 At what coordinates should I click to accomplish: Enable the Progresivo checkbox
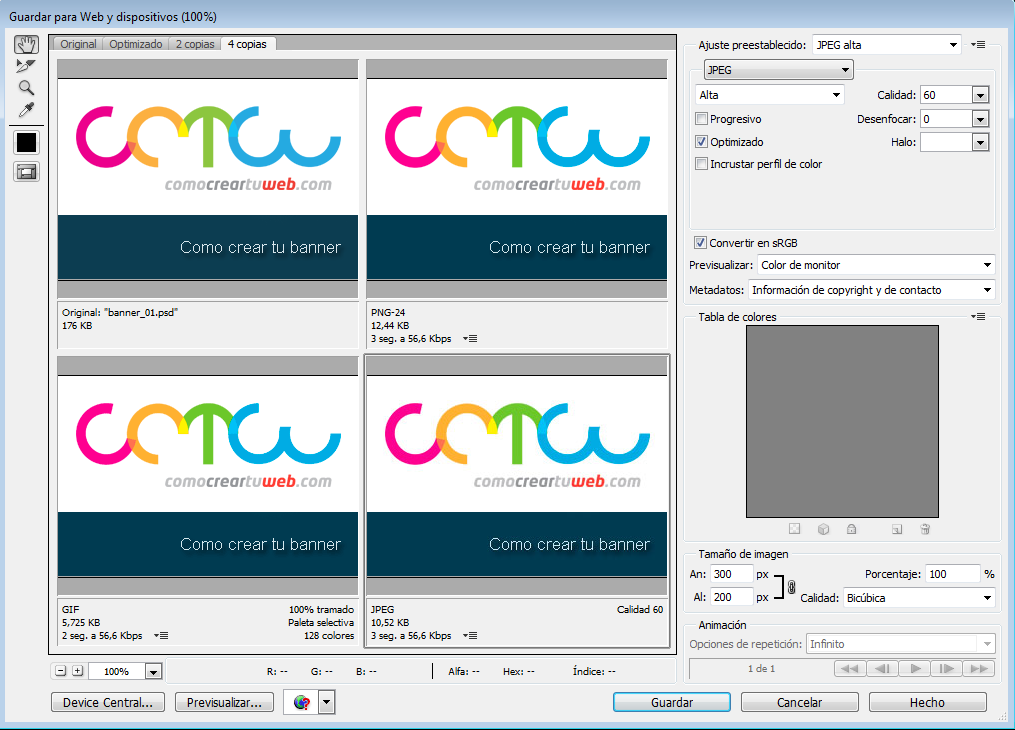click(701, 119)
